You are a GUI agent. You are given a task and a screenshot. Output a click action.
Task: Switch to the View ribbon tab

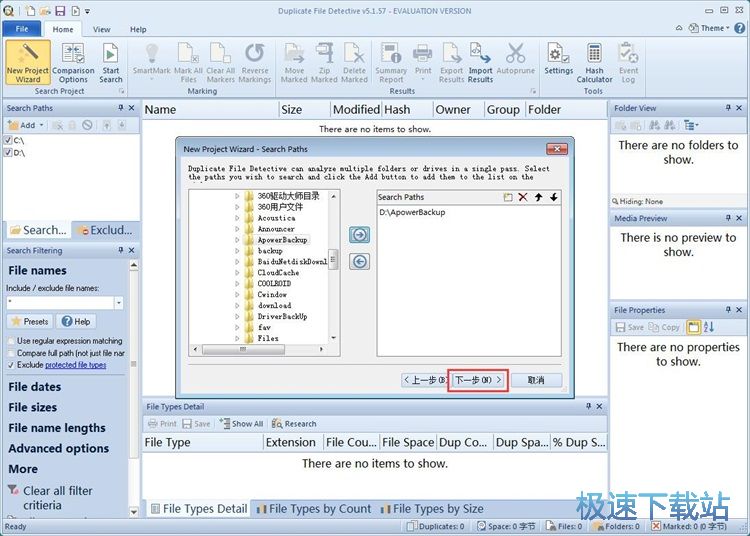coord(101,29)
